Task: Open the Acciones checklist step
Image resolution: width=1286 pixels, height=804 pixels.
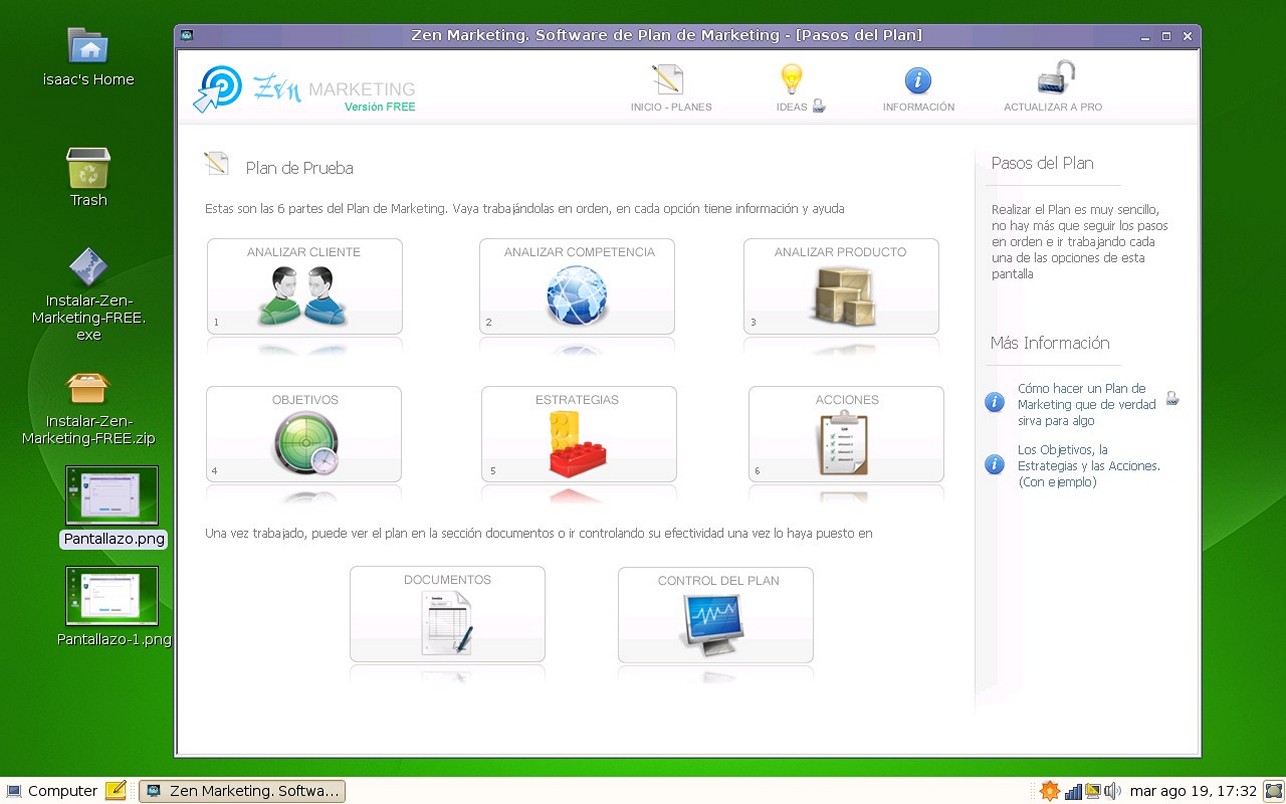Action: [846, 434]
